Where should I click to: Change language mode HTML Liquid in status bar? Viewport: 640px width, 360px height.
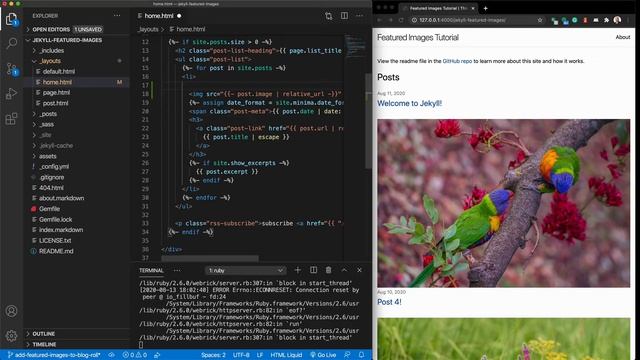tap(286, 355)
